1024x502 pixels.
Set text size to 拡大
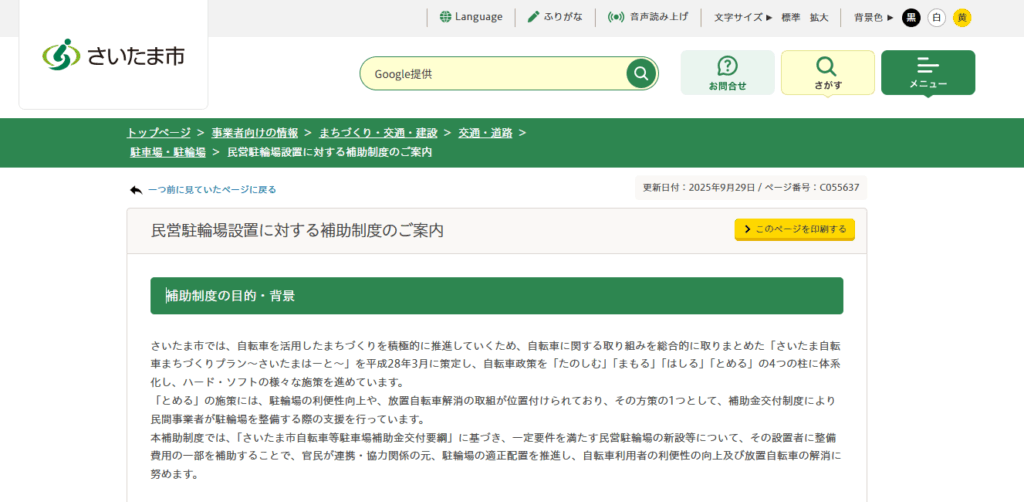819,17
